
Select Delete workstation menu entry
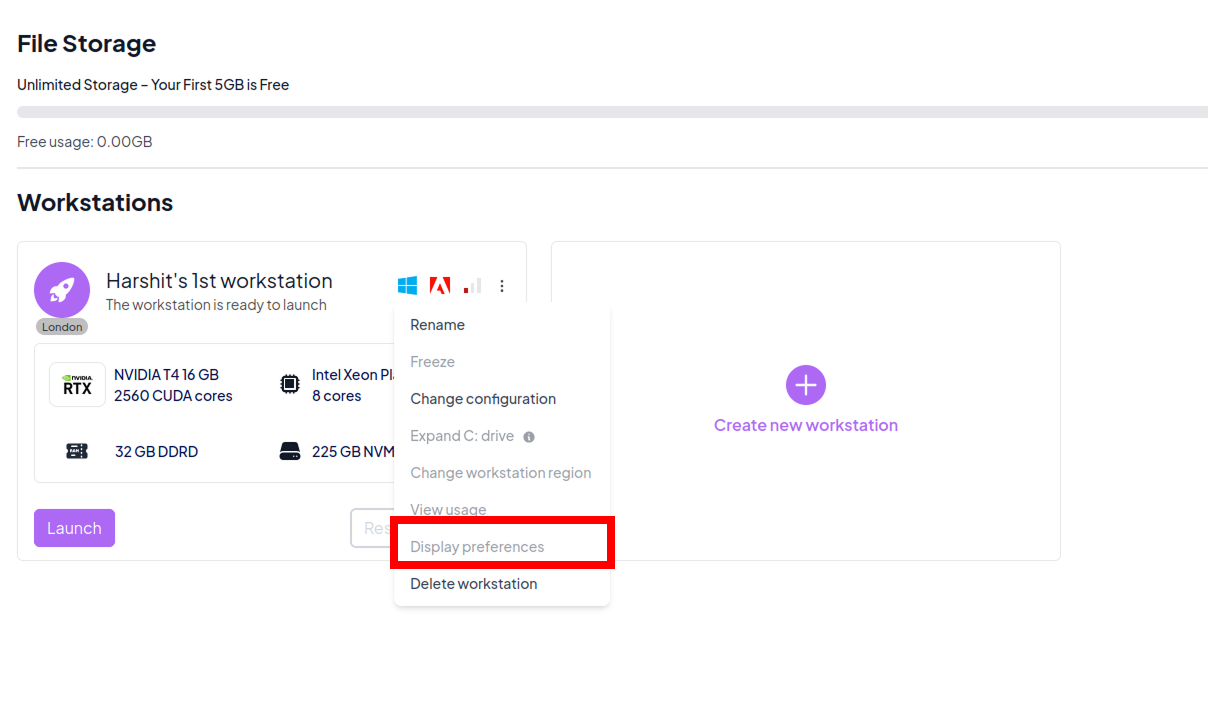(x=473, y=584)
